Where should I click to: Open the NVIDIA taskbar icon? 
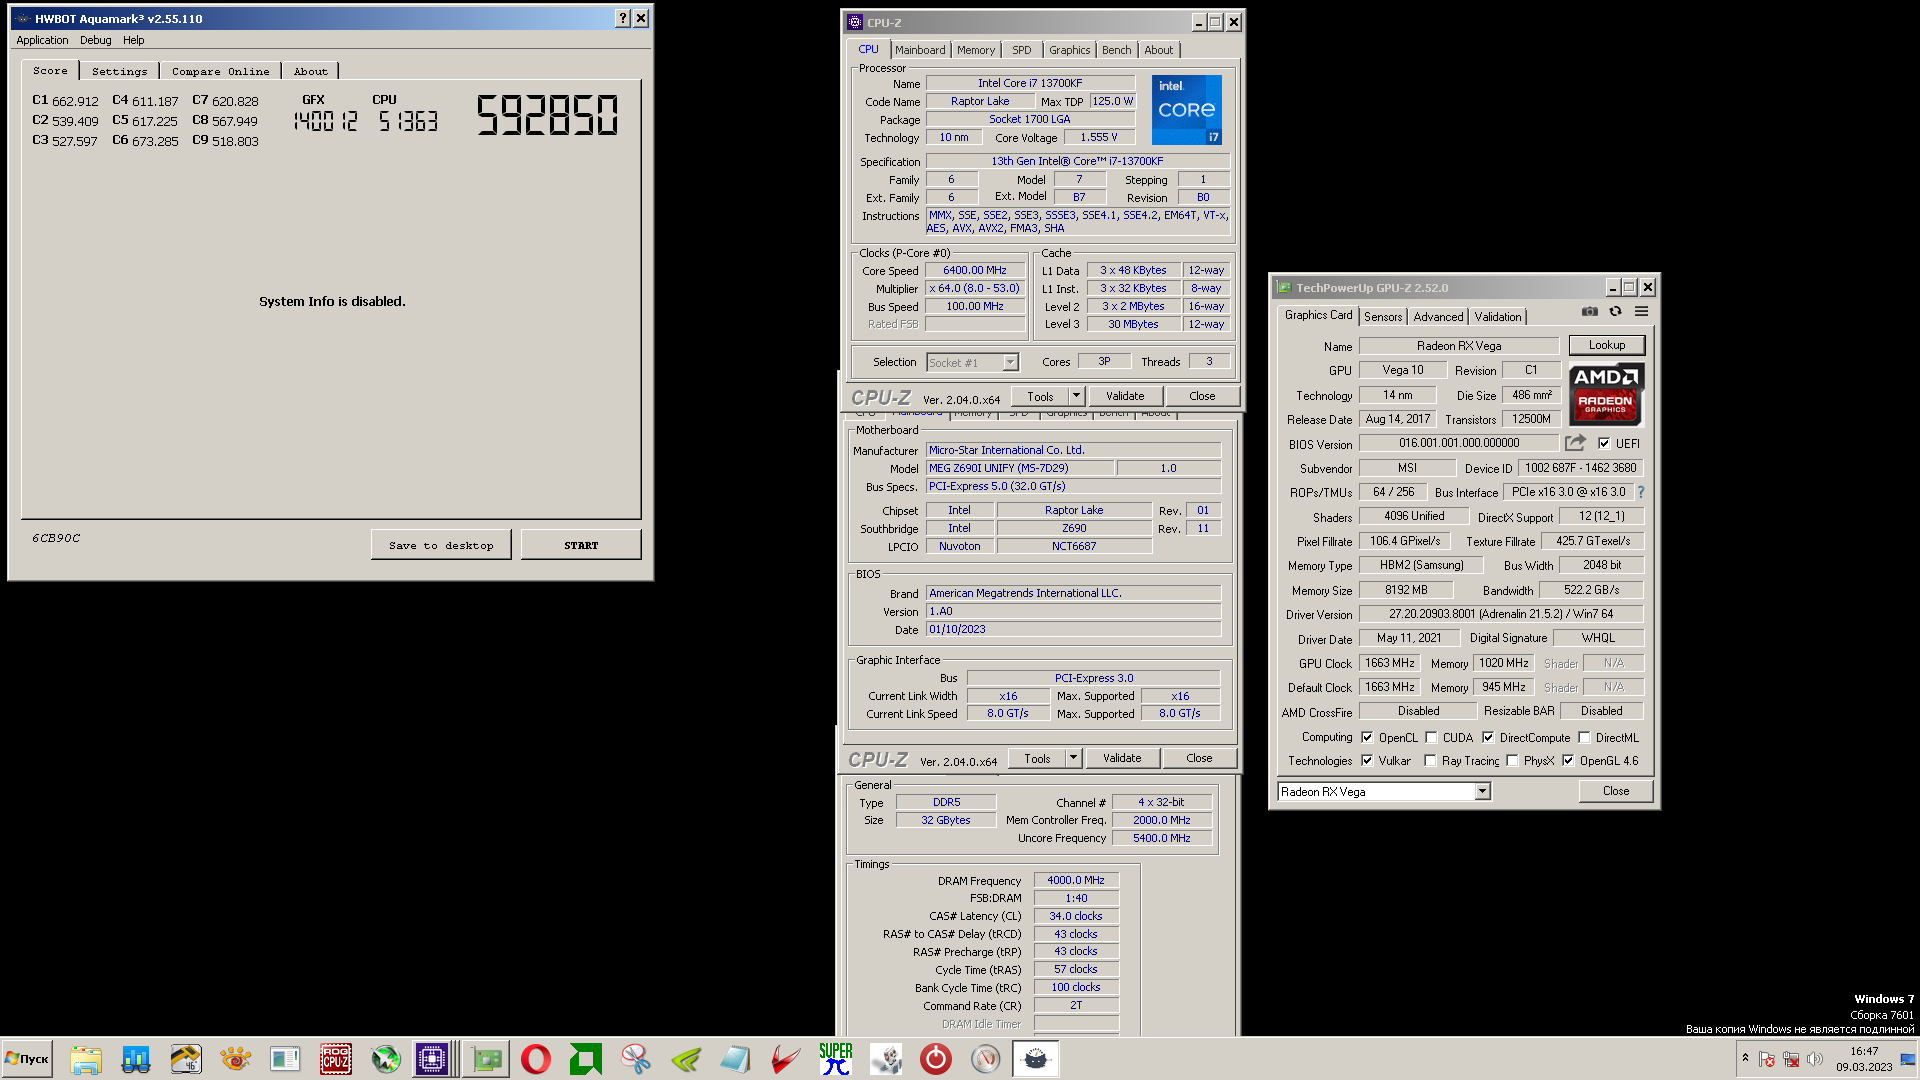point(686,1059)
